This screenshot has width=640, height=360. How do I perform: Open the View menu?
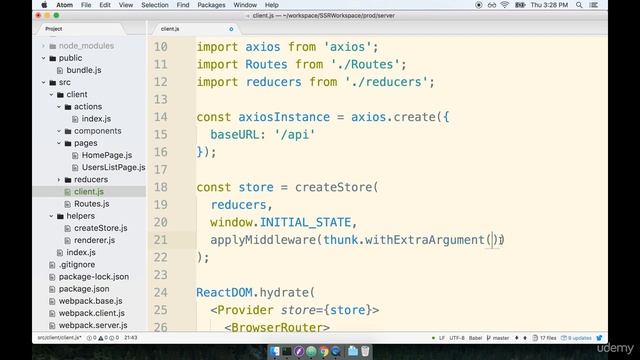(126, 5)
